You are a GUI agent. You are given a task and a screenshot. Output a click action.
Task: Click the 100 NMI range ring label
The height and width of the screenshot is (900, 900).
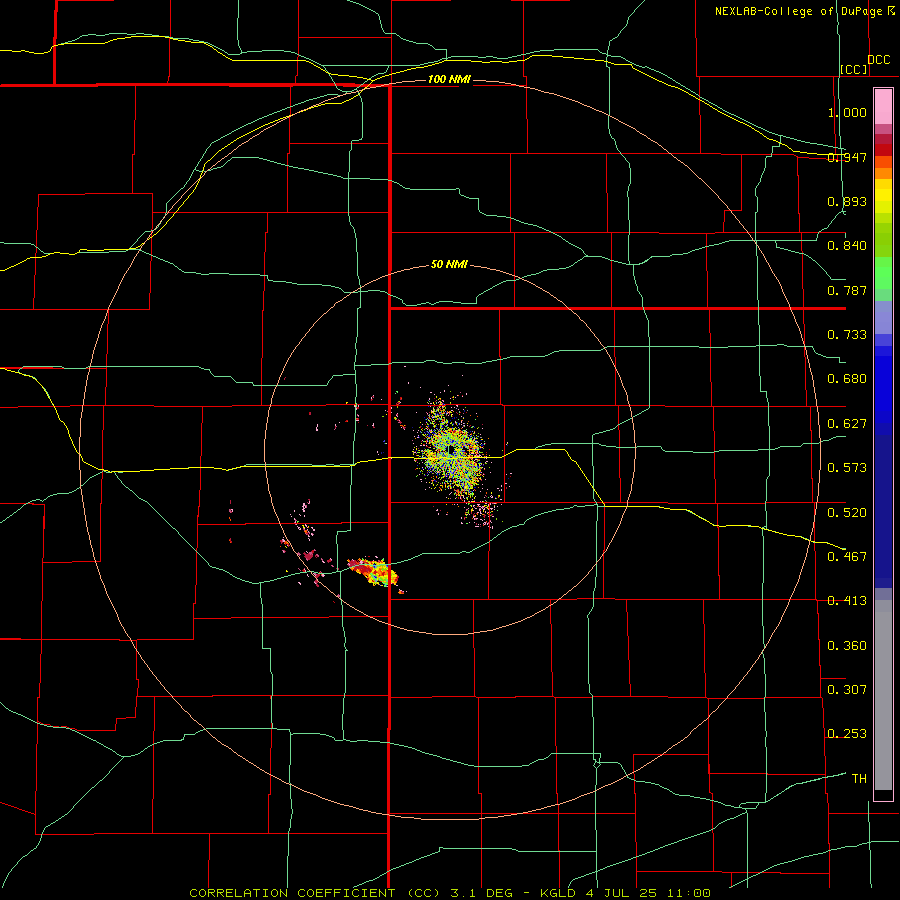[449, 79]
